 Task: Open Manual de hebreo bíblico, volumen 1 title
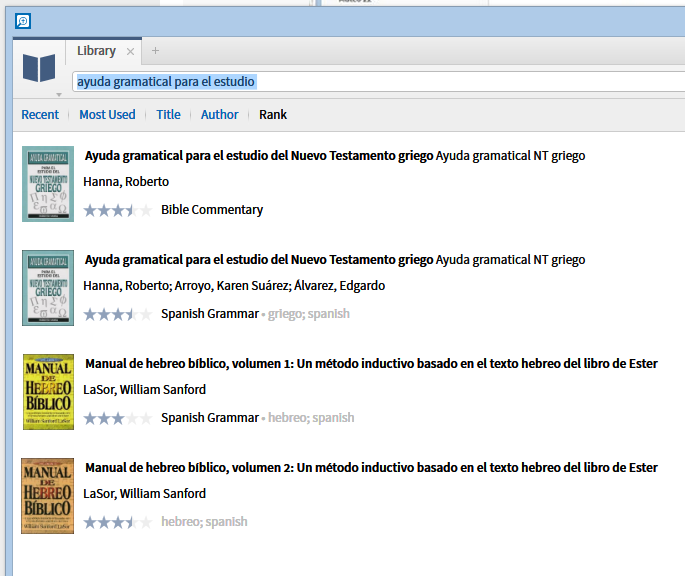tap(371, 364)
